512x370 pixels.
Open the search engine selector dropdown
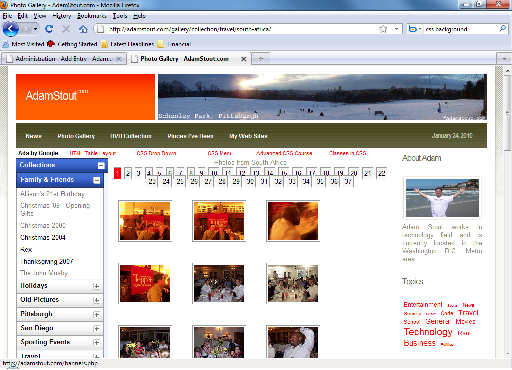[414, 29]
